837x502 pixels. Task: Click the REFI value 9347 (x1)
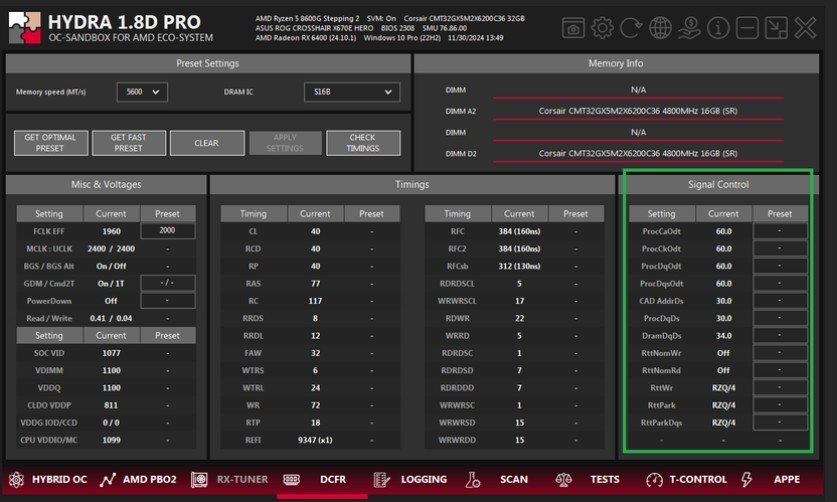tap(315, 440)
